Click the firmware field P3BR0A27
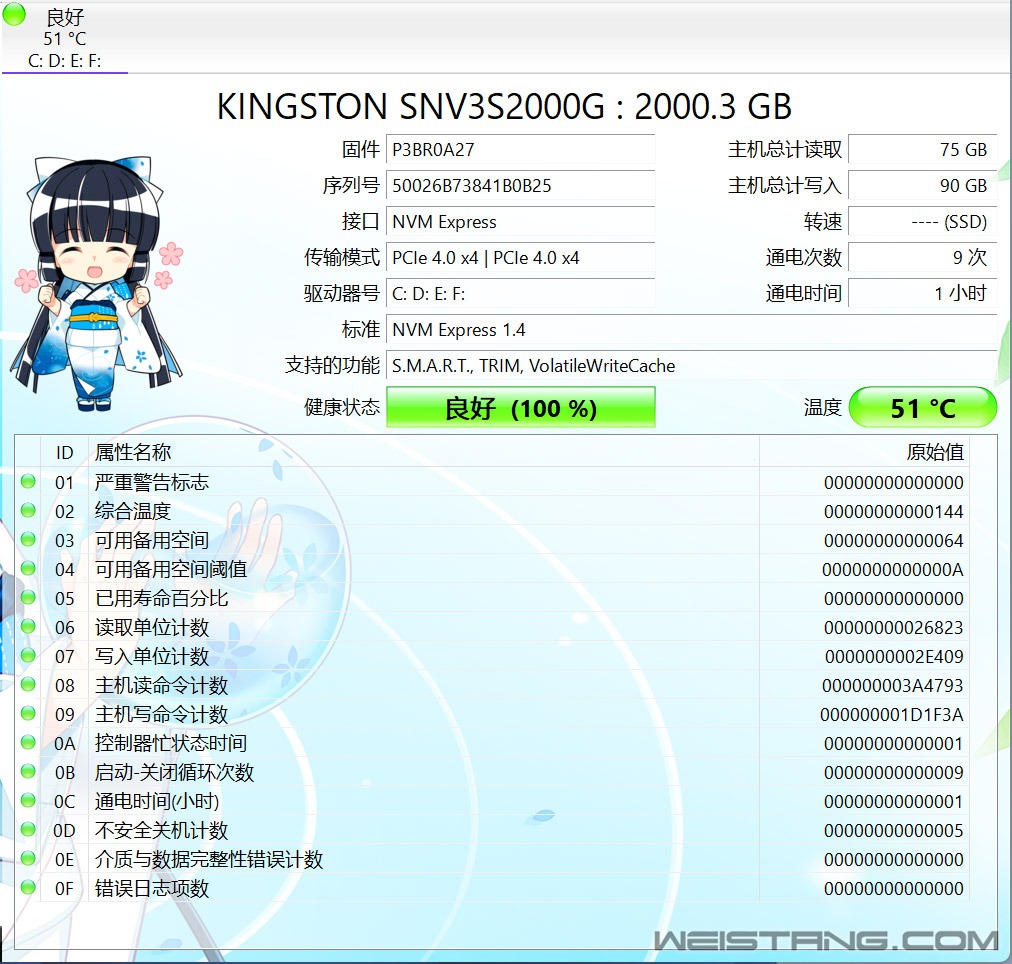This screenshot has height=964, width=1012. pos(520,150)
